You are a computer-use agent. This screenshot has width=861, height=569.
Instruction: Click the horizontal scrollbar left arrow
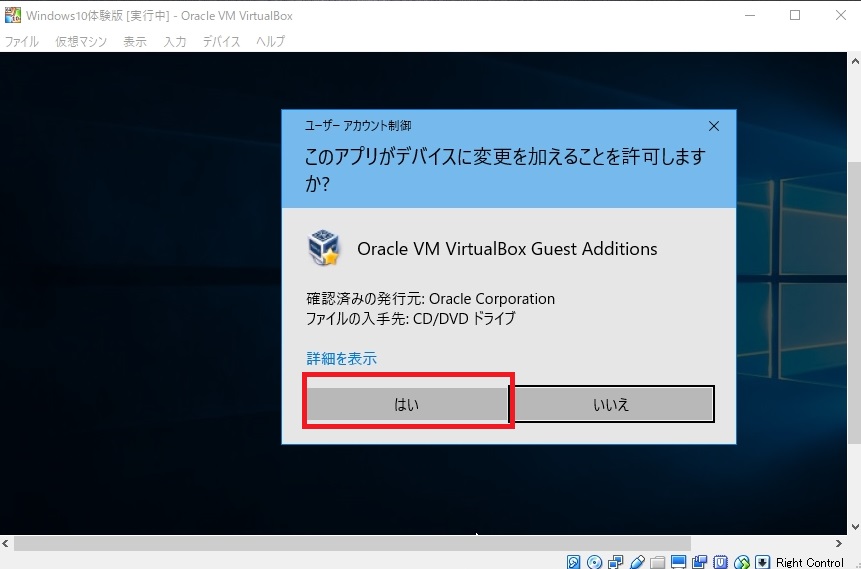pyautogui.click(x=5, y=544)
